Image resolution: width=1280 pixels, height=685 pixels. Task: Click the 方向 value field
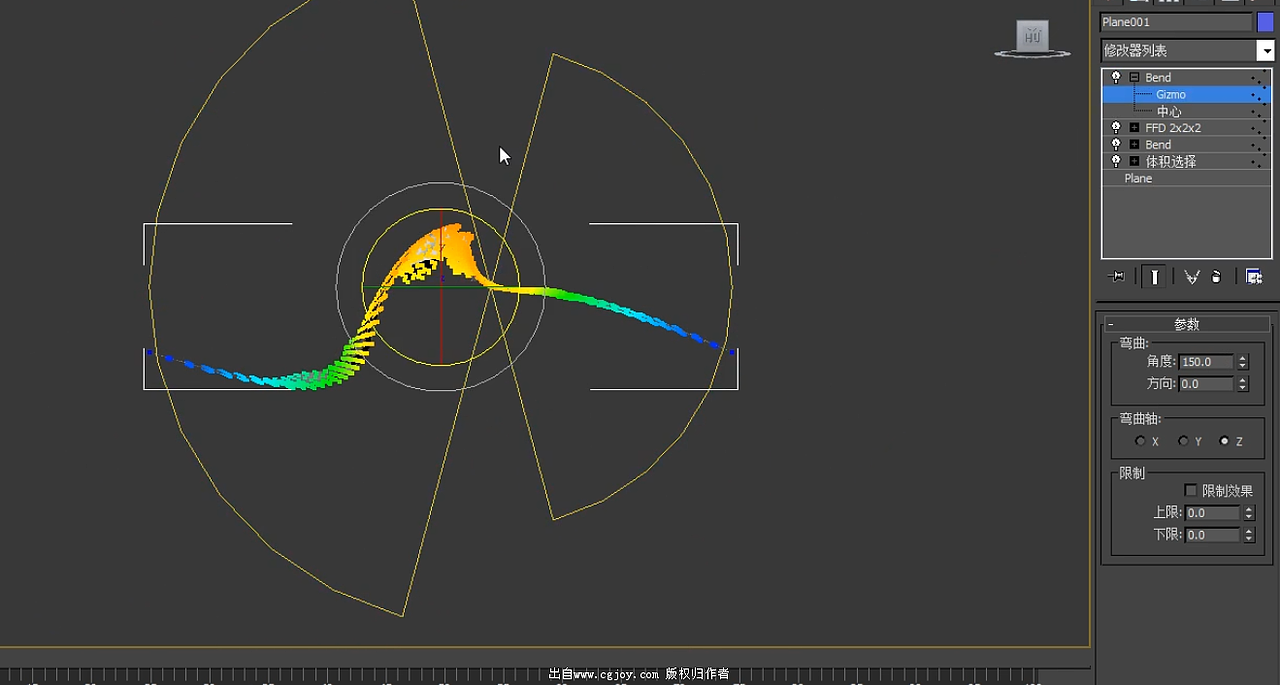[1206, 384]
